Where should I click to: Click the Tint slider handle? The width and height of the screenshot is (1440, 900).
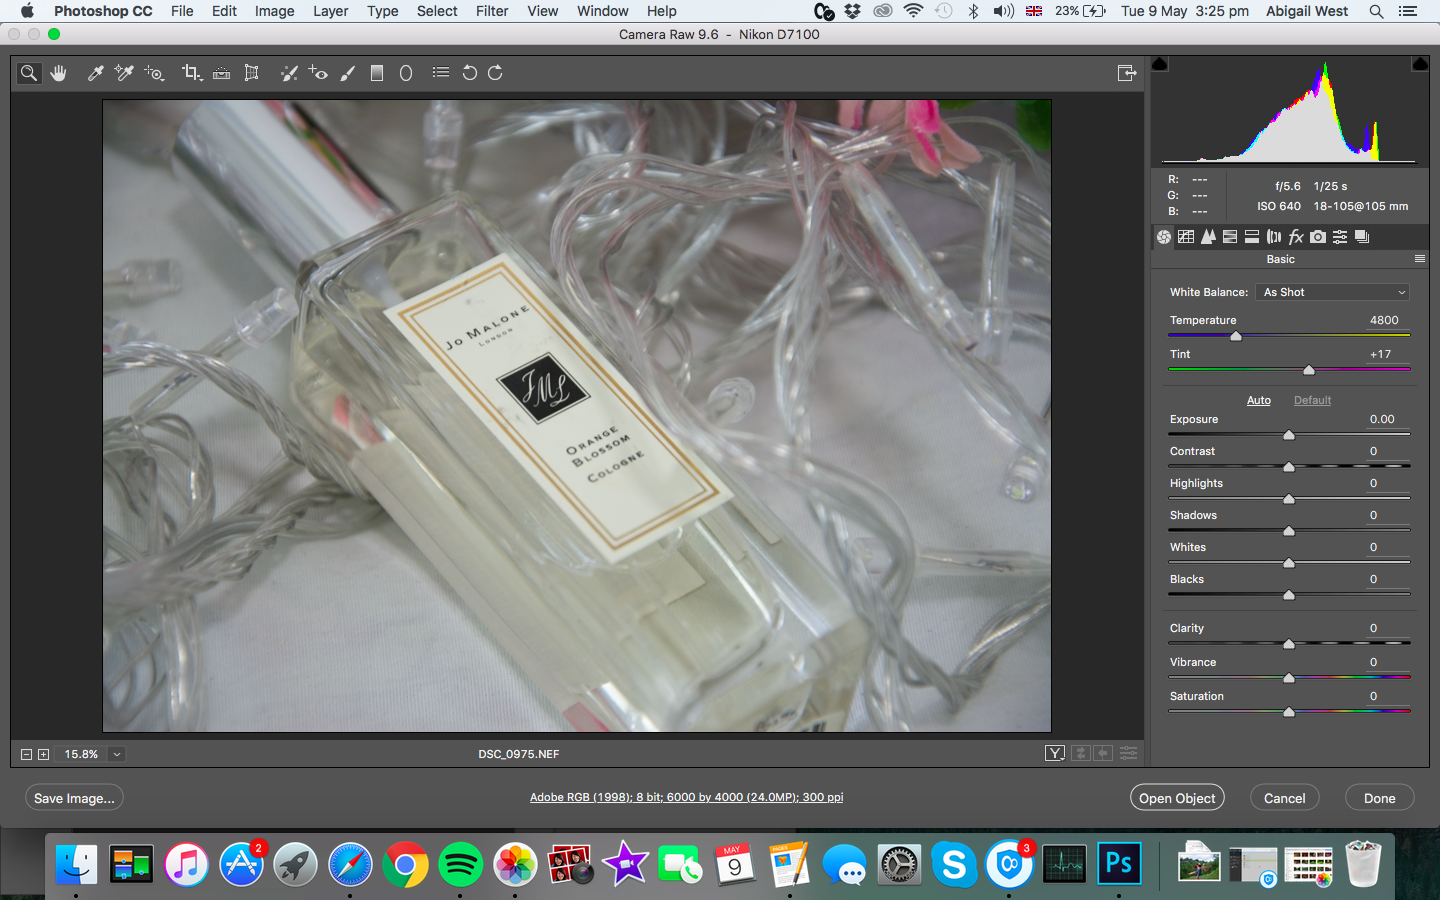coord(1309,370)
